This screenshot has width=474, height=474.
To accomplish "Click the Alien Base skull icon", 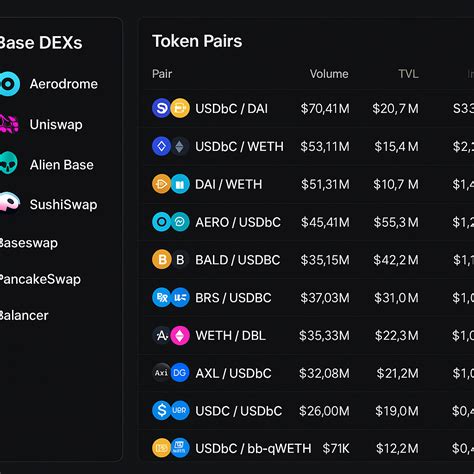I will coord(9,163).
